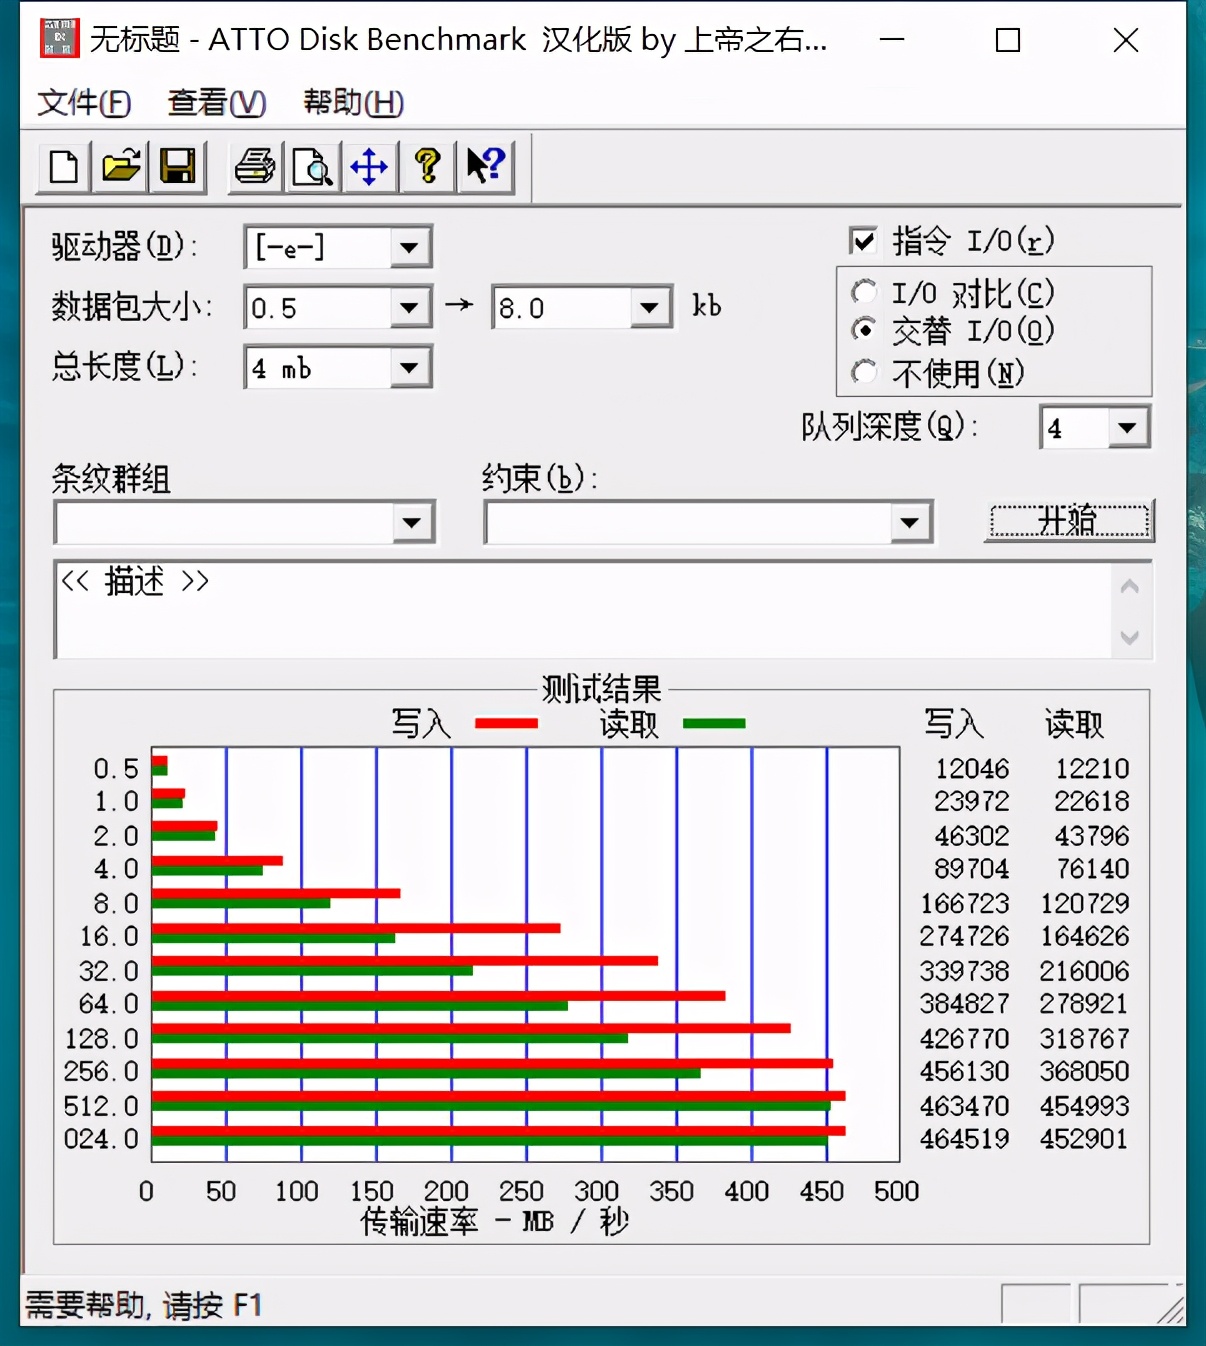Minimize the ATTO Disk Benchmark window

[x=892, y=40]
